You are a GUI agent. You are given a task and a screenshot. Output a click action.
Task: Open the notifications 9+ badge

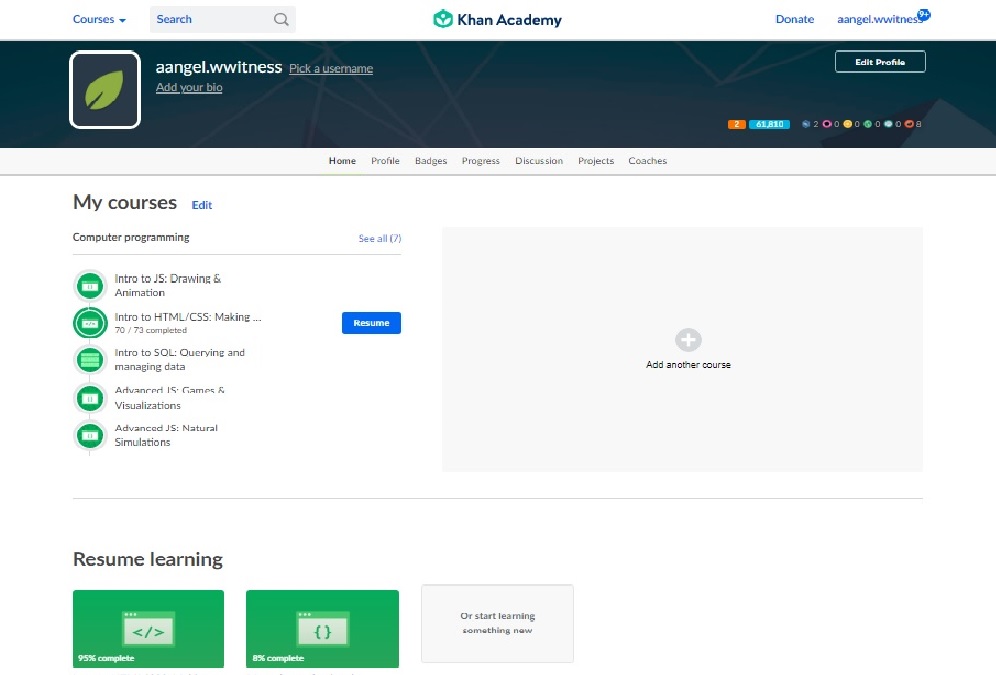(924, 15)
